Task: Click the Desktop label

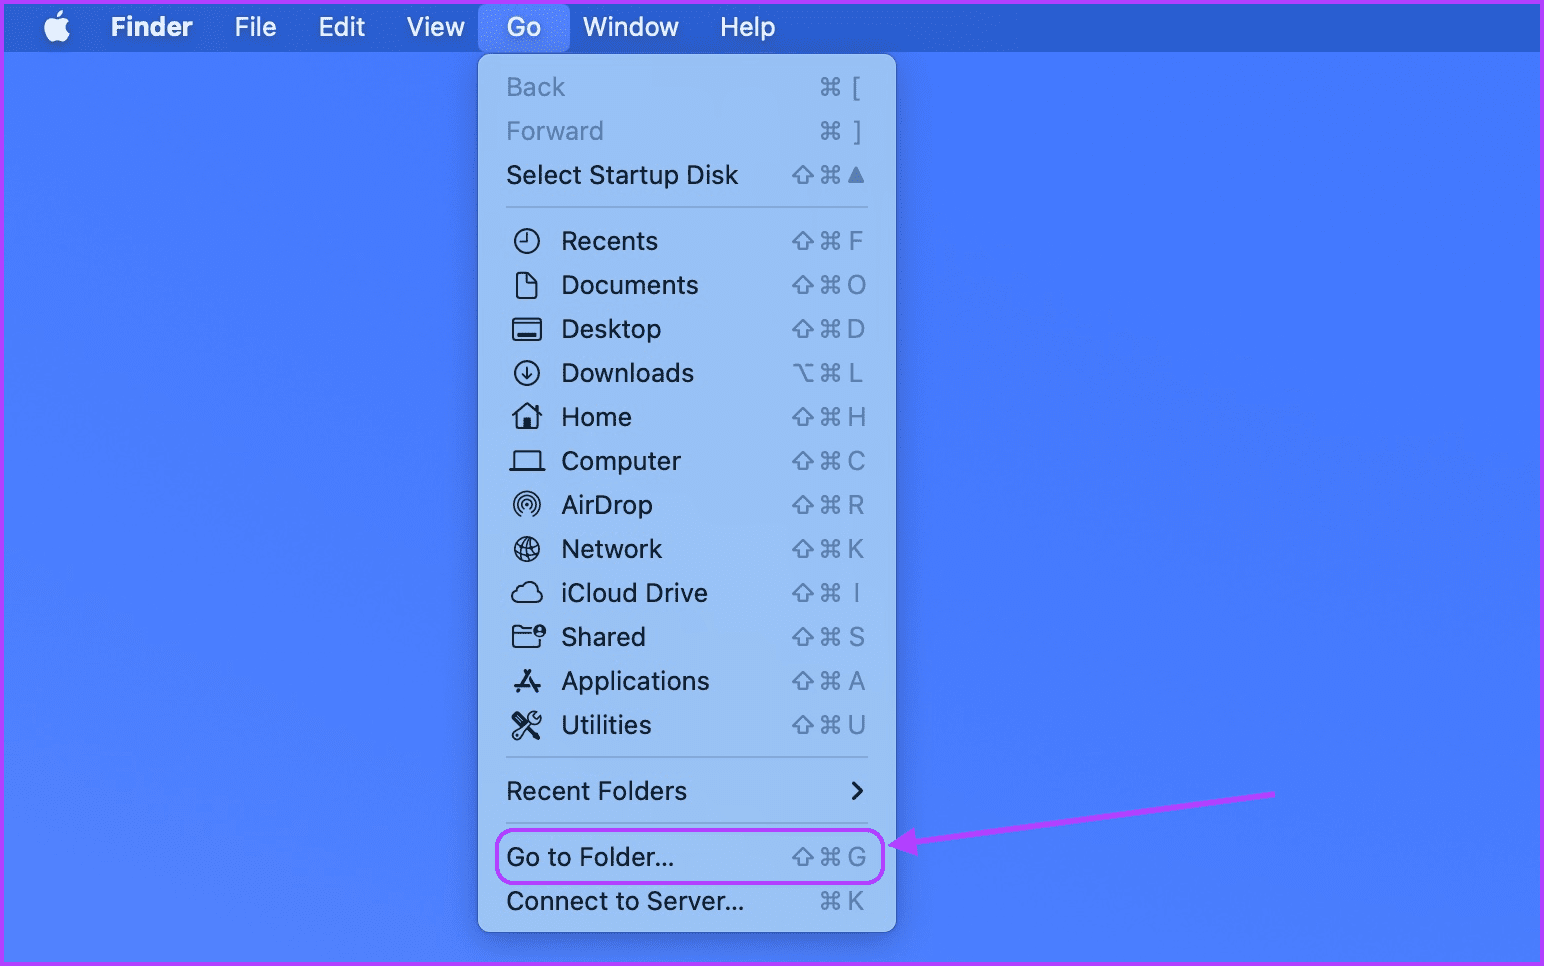Action: [611, 329]
